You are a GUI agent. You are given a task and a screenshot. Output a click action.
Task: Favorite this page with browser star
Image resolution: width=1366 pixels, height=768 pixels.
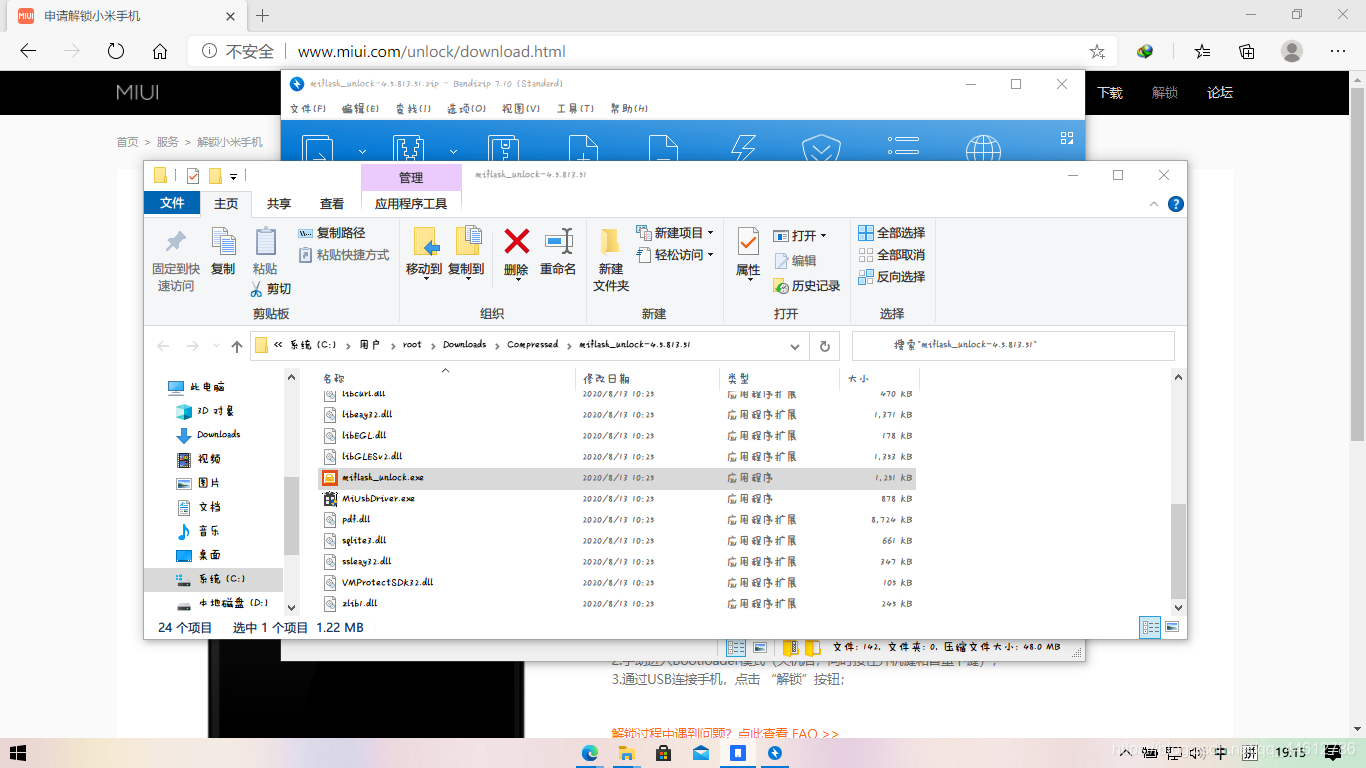(x=1097, y=51)
